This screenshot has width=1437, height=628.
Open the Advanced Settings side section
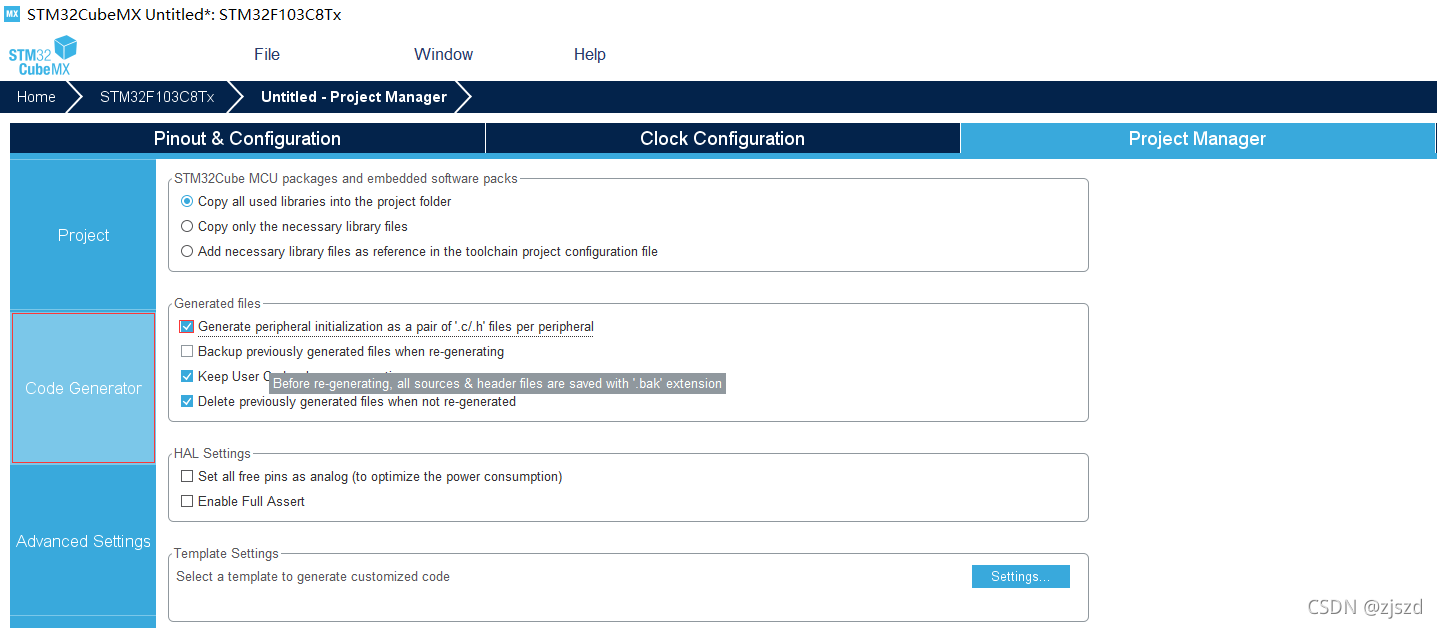click(83, 541)
